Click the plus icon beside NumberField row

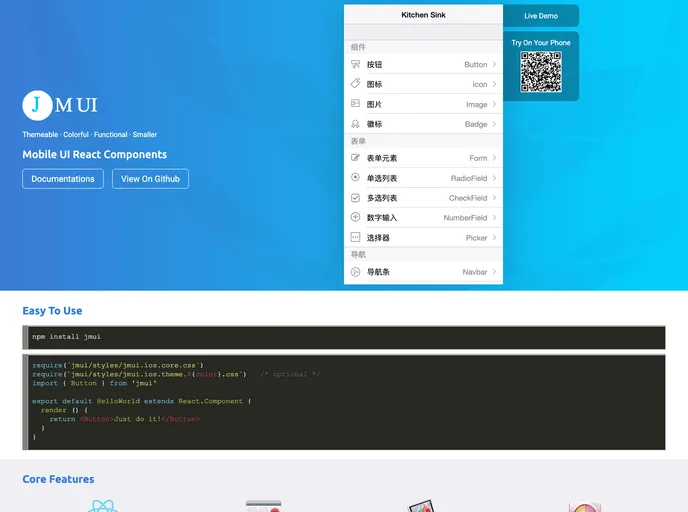[355, 217]
